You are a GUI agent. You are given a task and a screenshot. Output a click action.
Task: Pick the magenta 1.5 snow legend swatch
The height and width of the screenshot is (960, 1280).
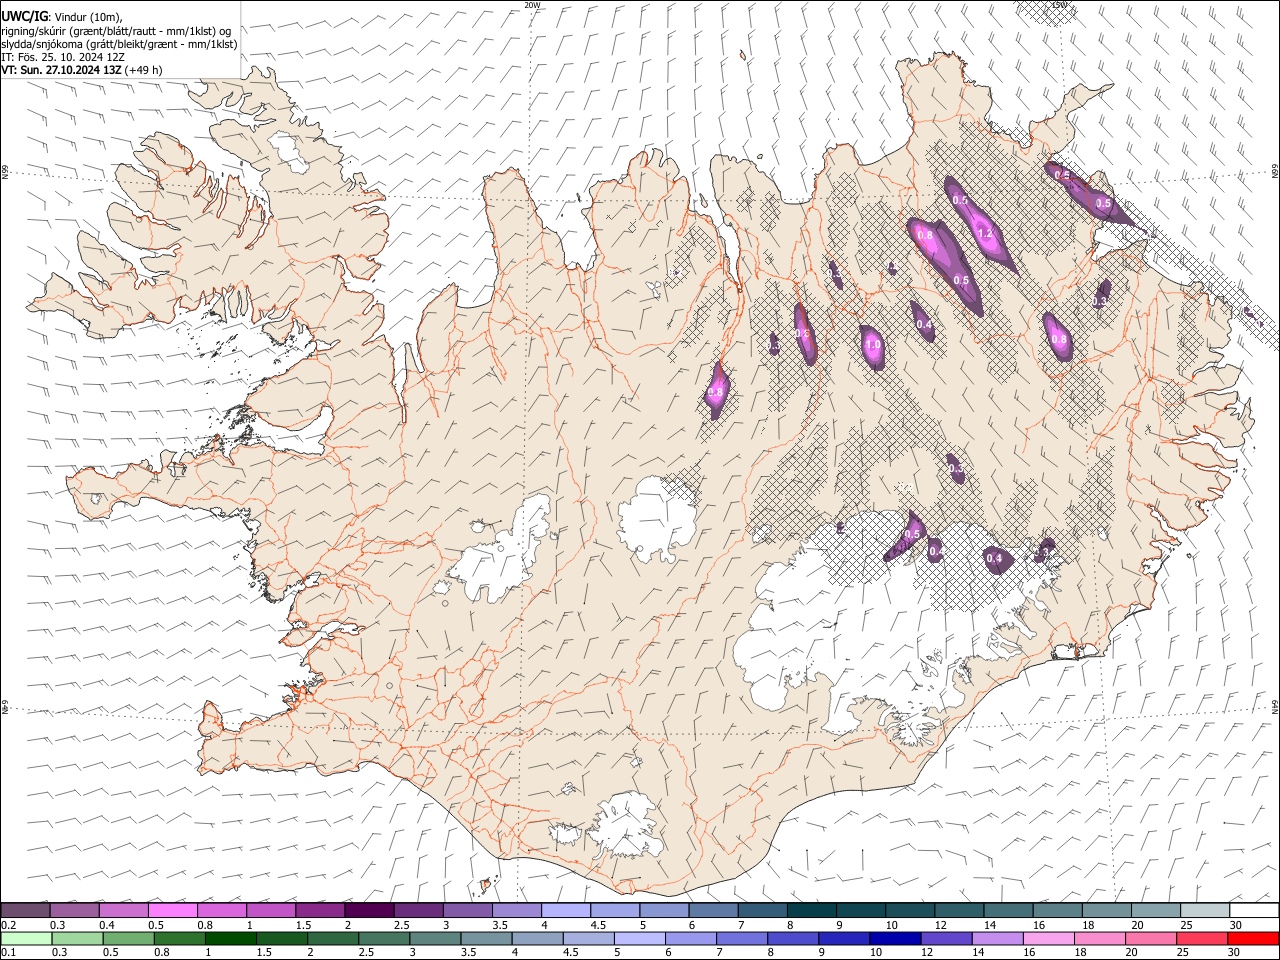320,911
